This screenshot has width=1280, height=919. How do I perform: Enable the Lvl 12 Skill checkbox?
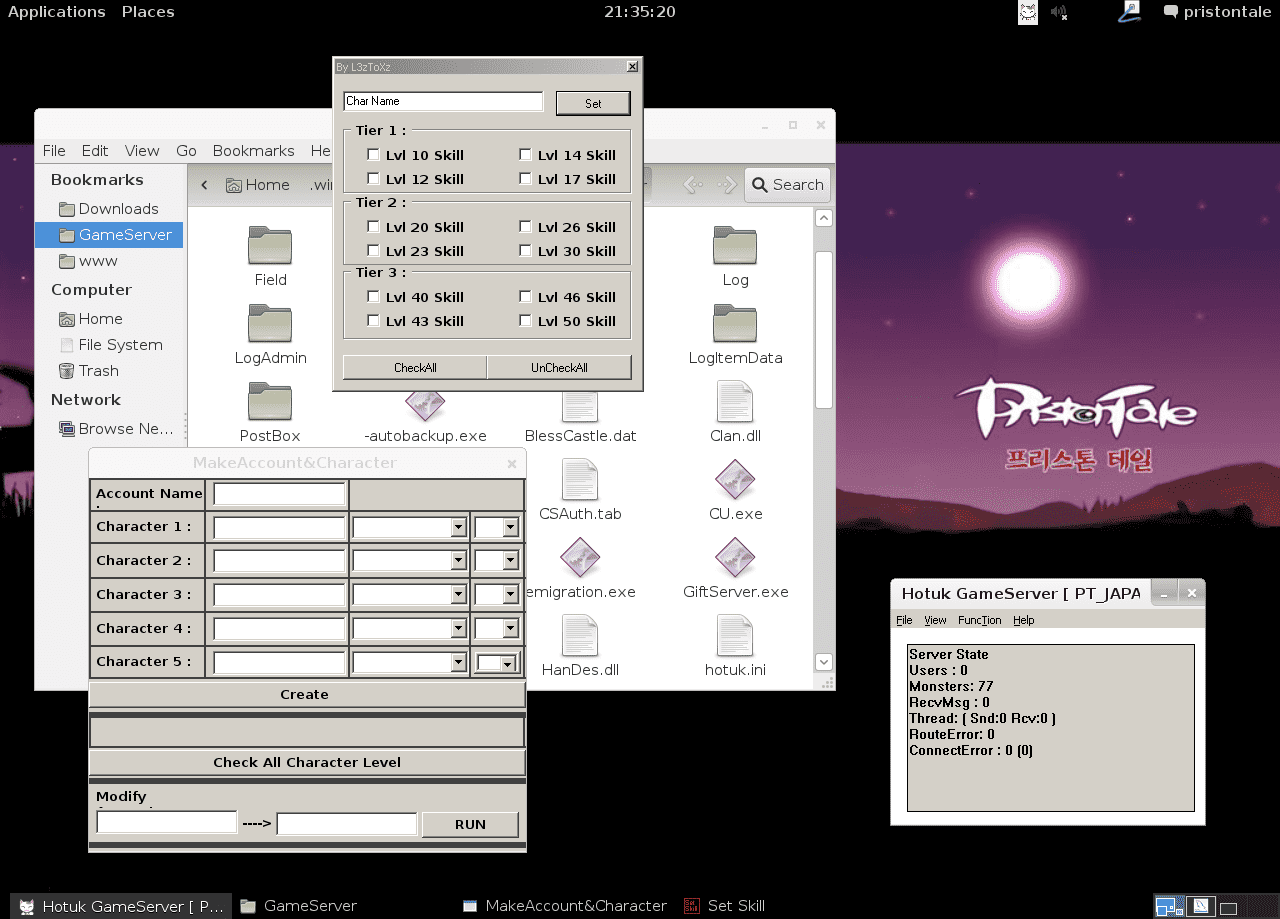point(373,179)
